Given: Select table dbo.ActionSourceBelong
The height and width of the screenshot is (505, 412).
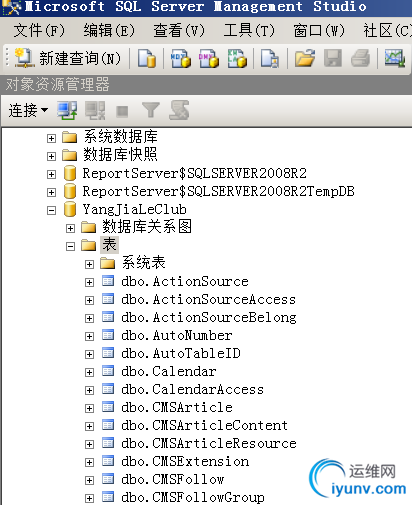Looking at the screenshot, I should tap(209, 318).
